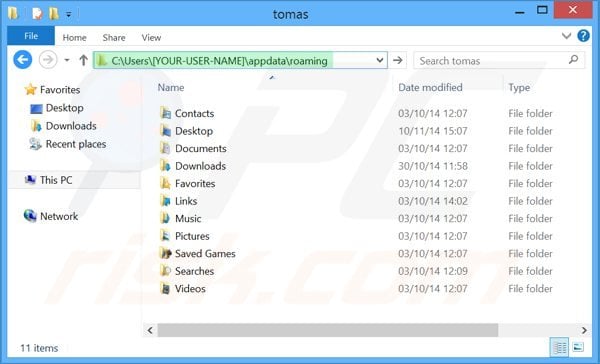Expand the address bar history dropdown
The image size is (600, 364).
380,60
